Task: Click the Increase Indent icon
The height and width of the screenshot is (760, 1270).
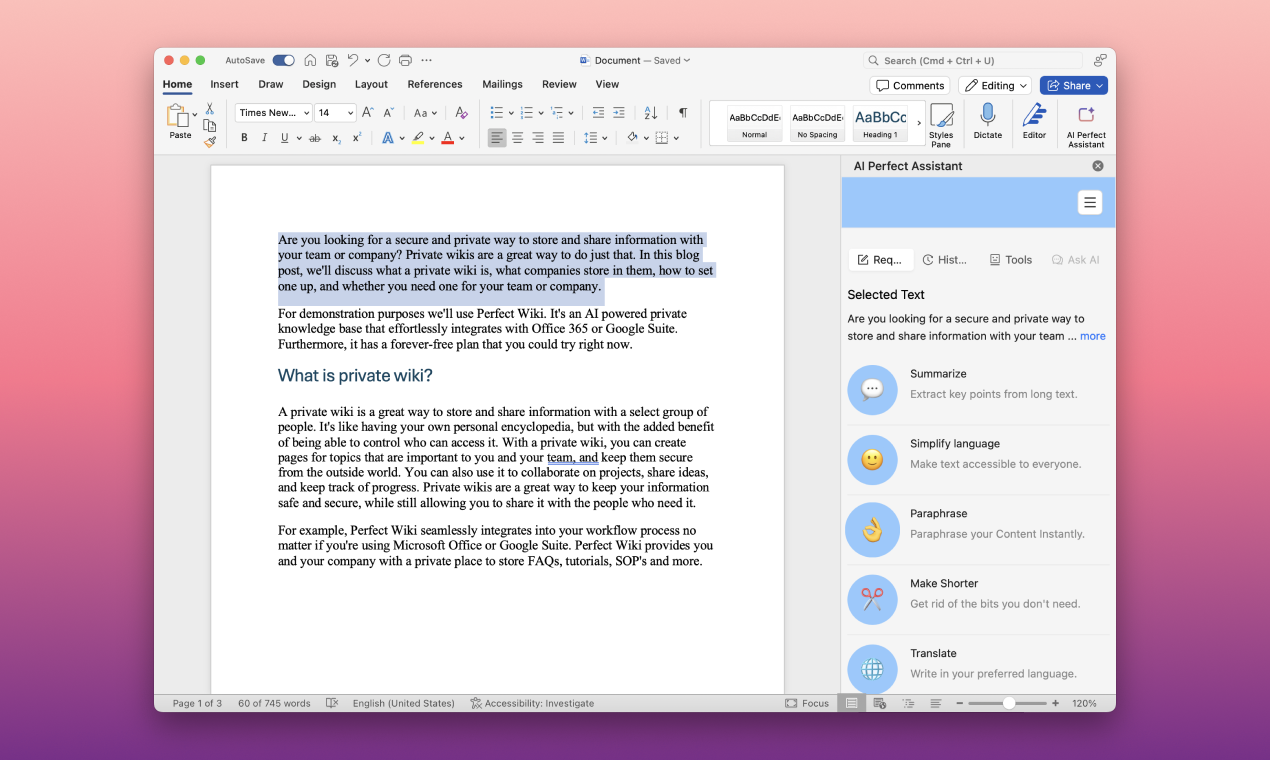Action: point(619,113)
